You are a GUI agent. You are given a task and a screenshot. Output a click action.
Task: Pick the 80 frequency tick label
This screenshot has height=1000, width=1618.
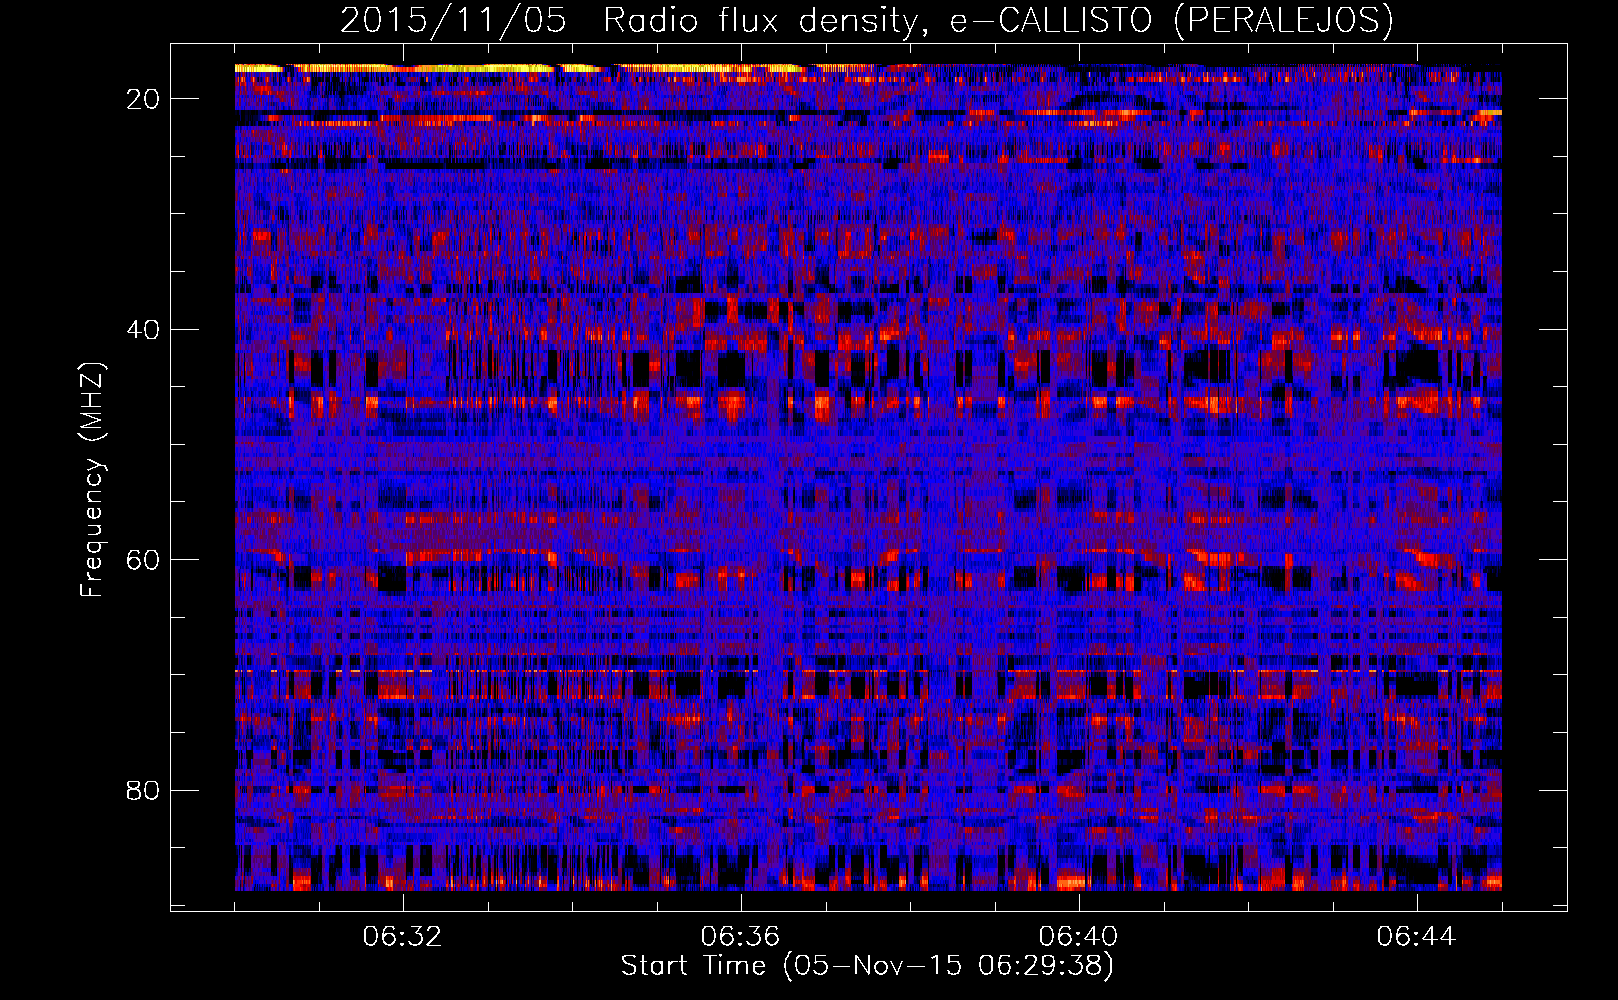point(143,790)
